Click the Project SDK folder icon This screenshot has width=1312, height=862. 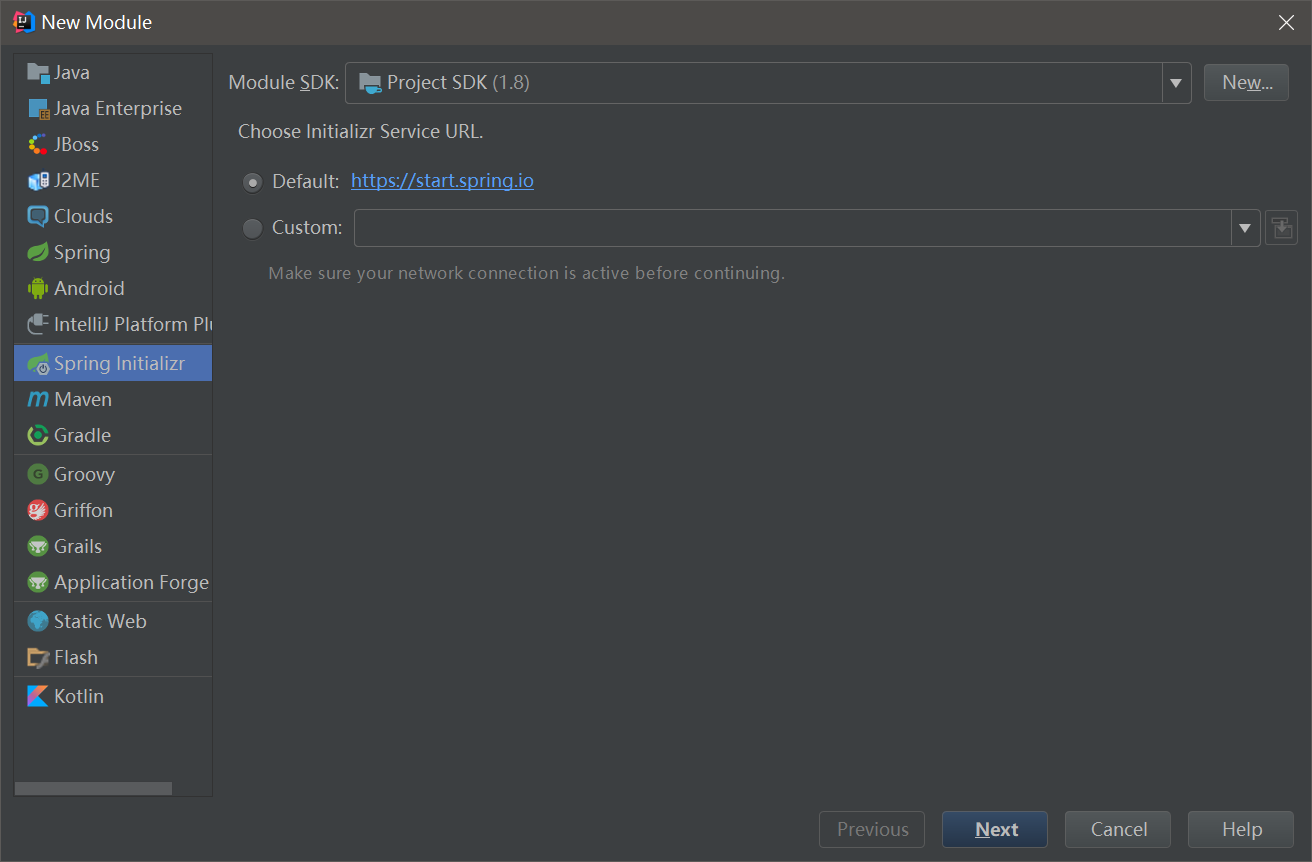point(370,83)
